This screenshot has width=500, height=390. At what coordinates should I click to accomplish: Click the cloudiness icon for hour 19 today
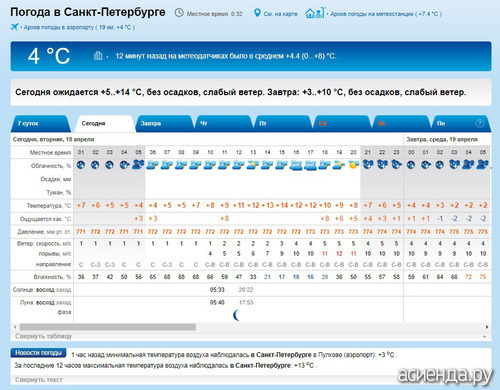pyautogui.click(x=339, y=165)
